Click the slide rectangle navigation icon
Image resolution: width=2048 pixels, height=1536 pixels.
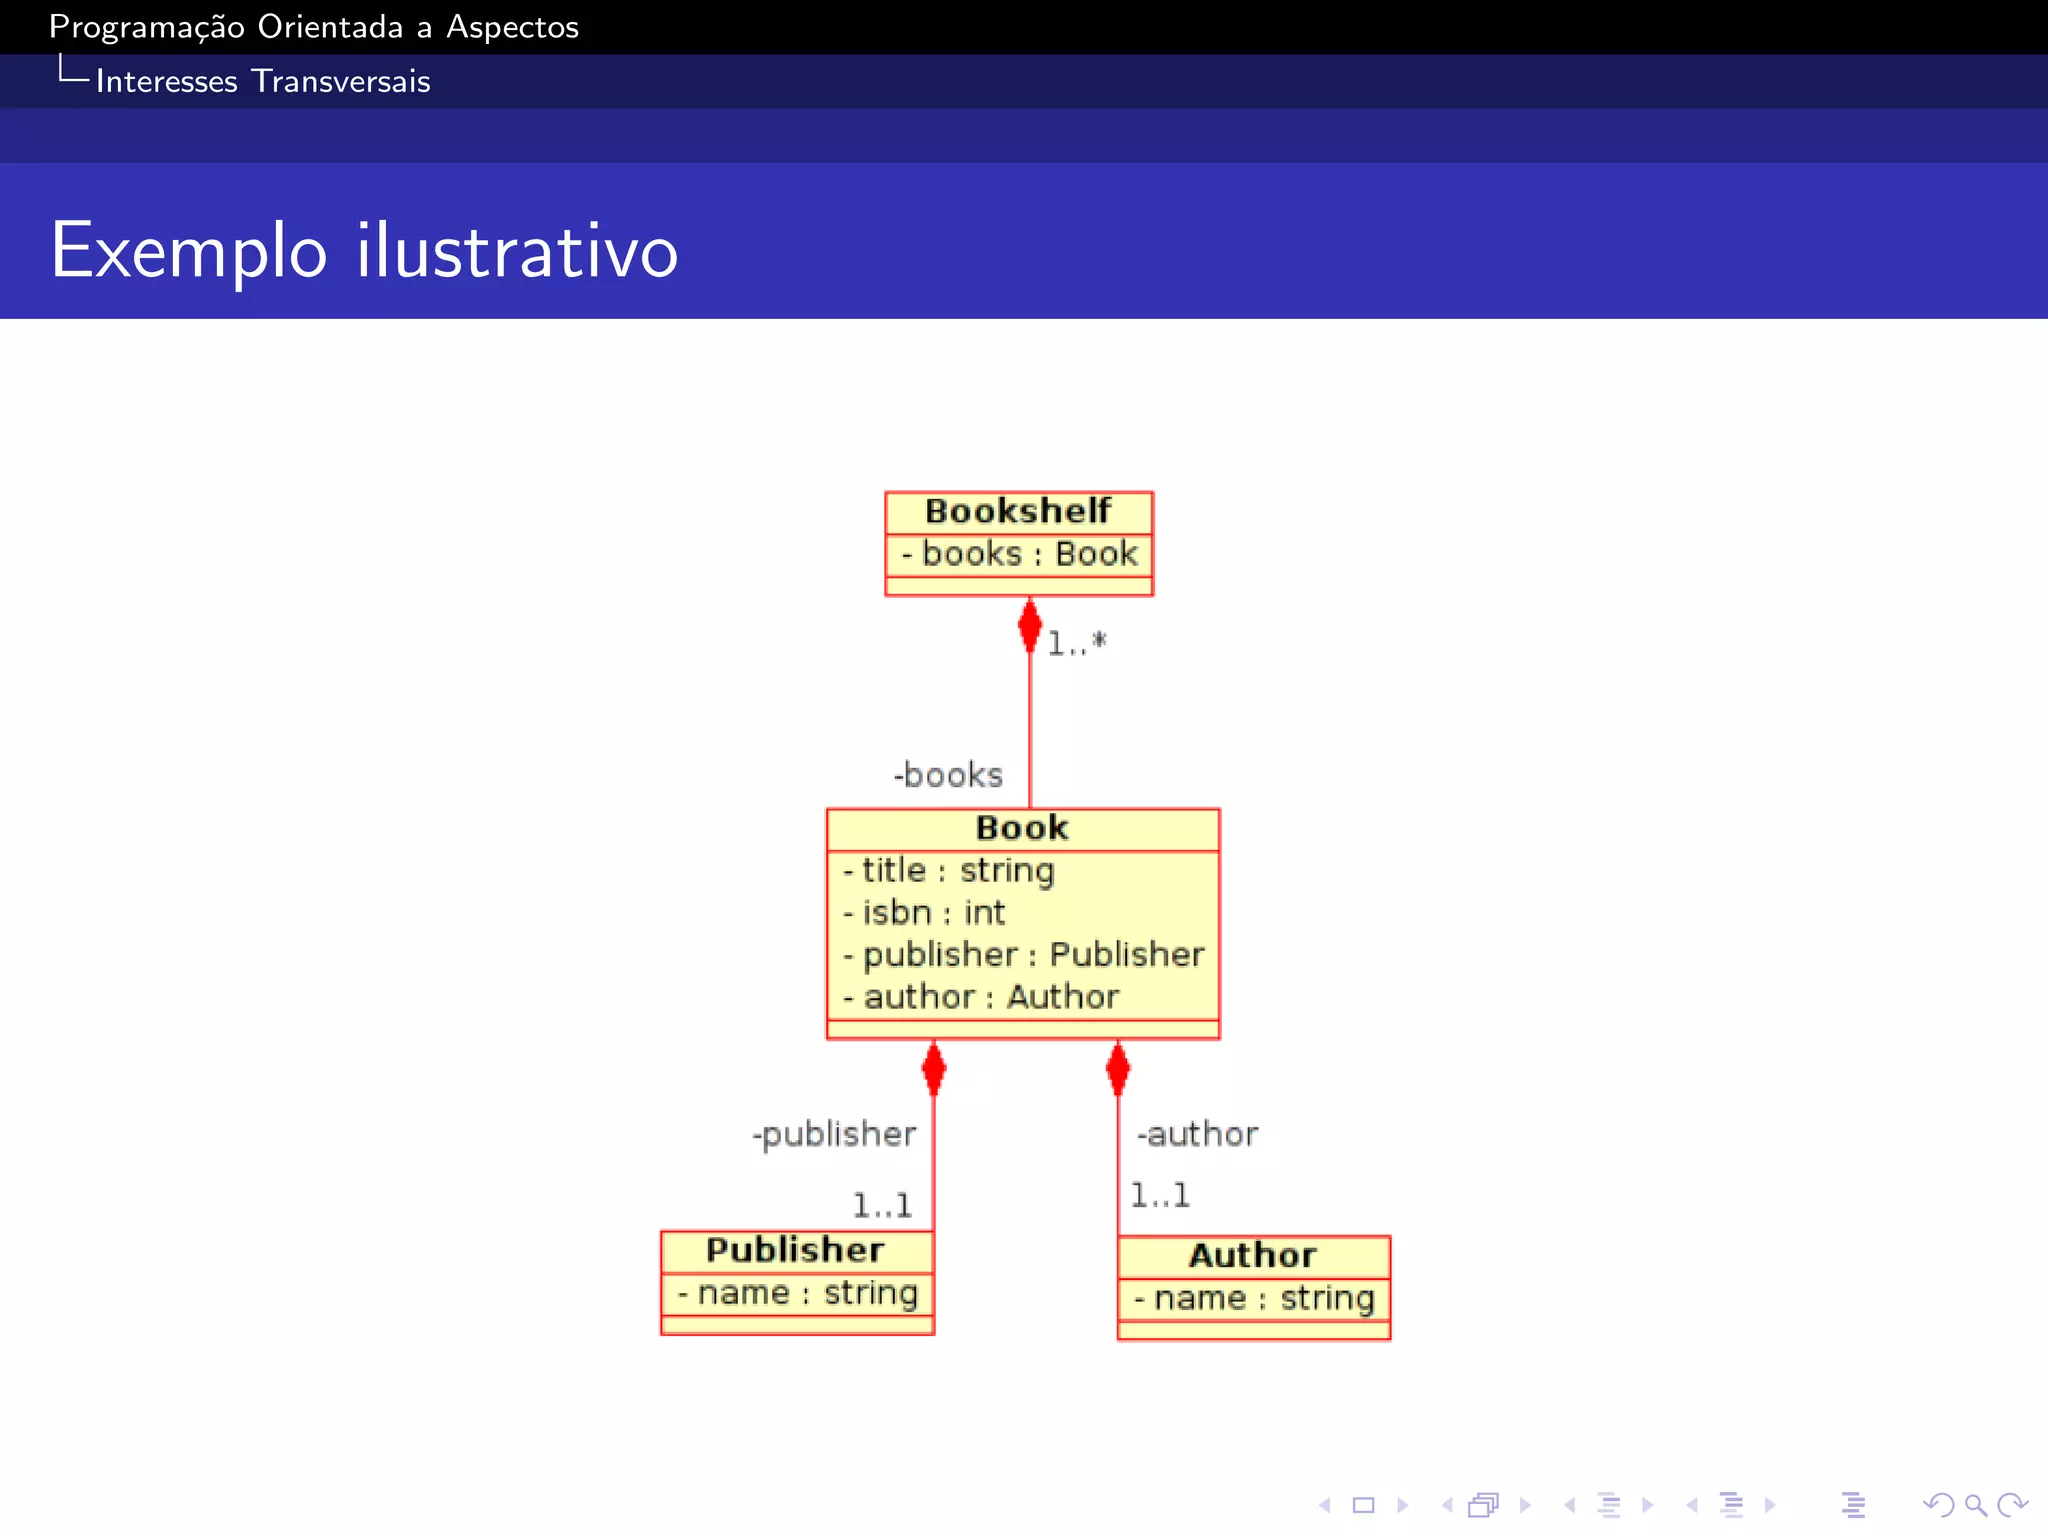[1364, 1505]
